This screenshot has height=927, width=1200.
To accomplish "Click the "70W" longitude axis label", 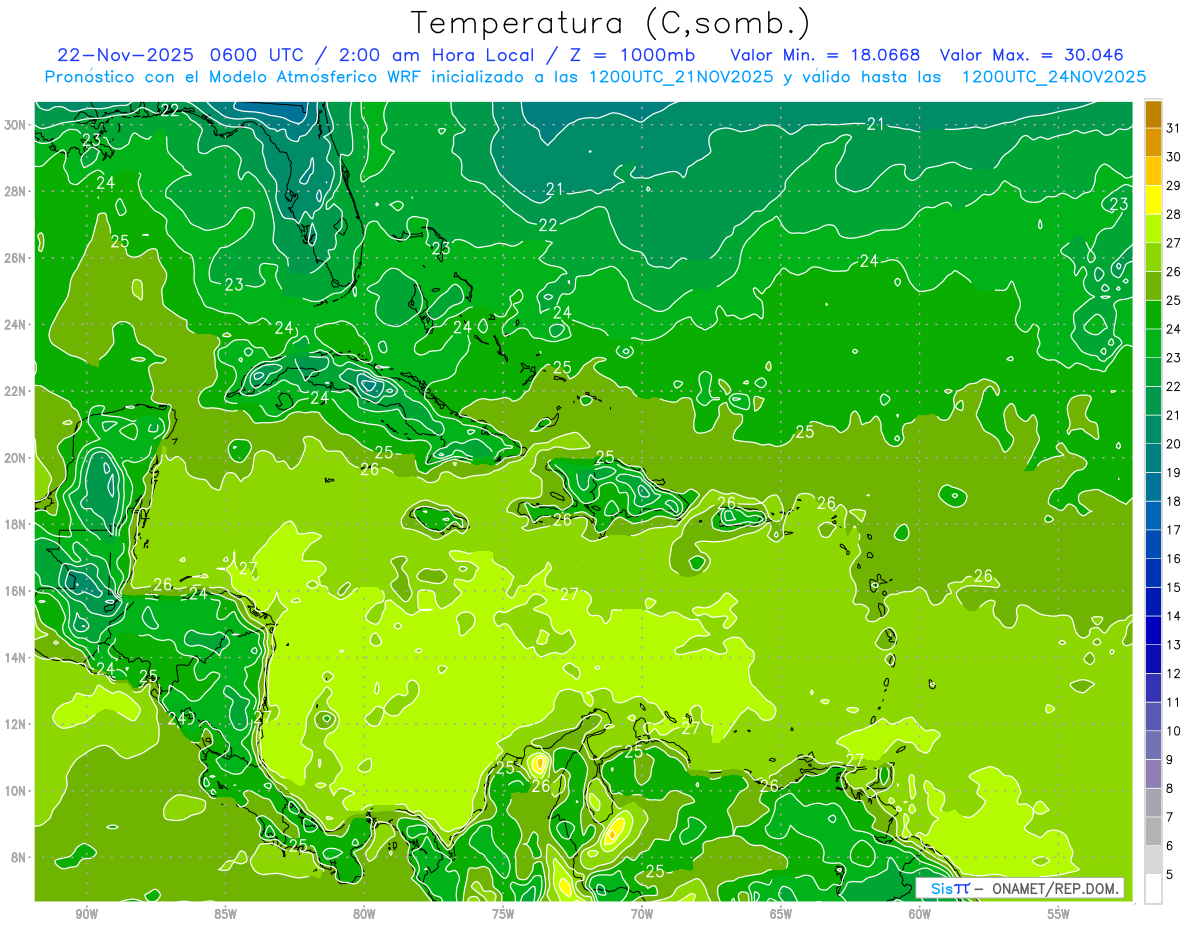I will tap(642, 914).
